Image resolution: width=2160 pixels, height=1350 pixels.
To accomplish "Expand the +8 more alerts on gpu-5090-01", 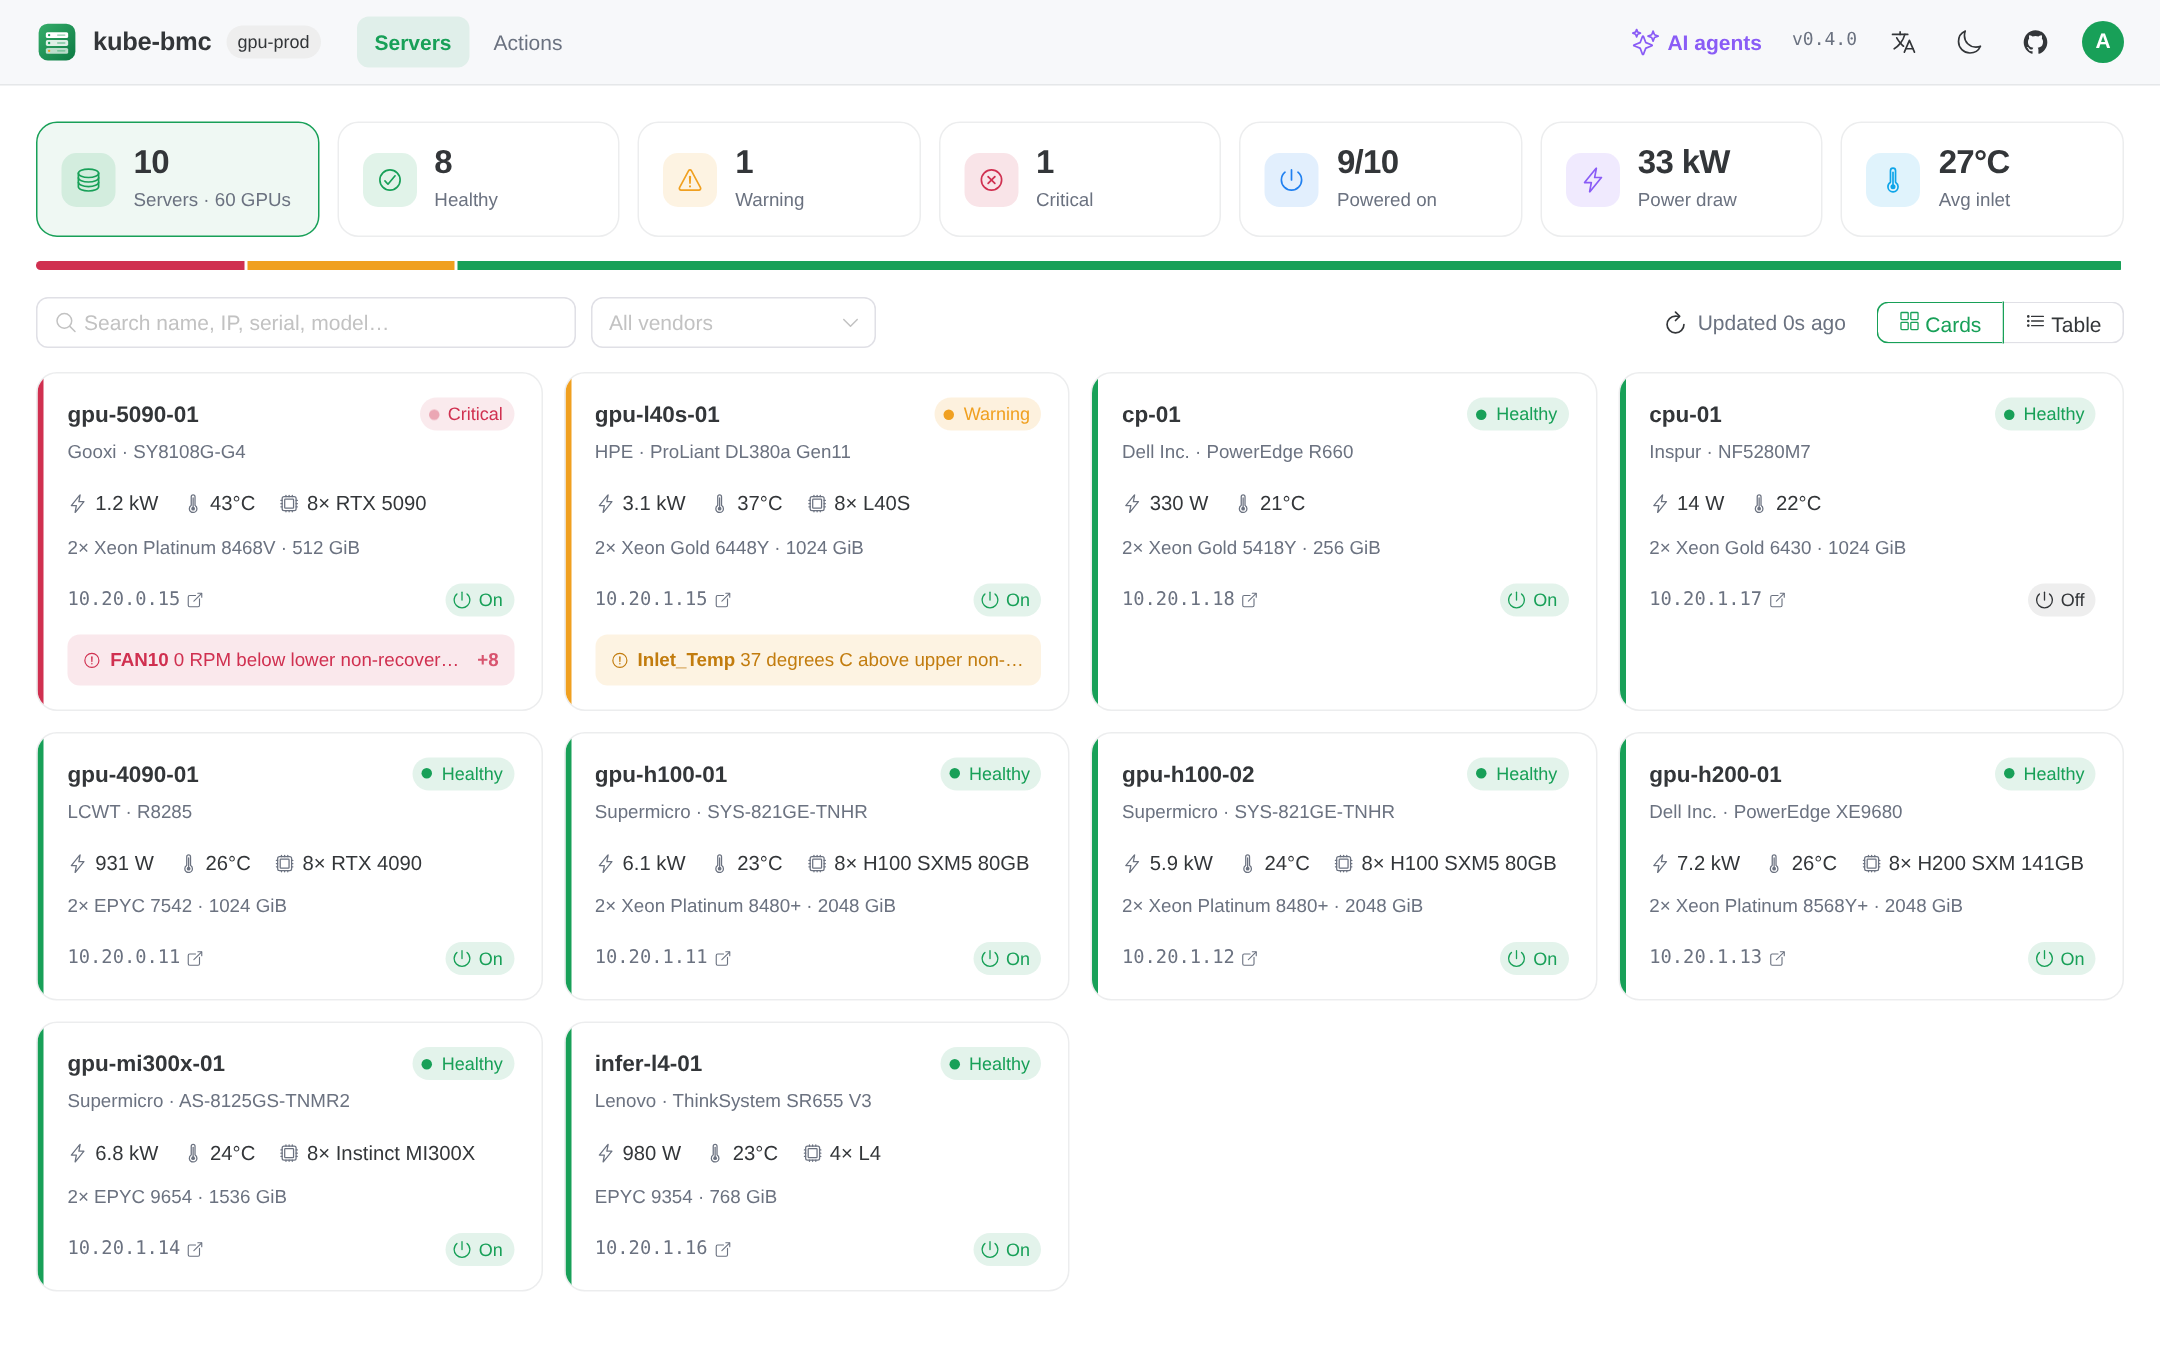I will click(x=488, y=660).
